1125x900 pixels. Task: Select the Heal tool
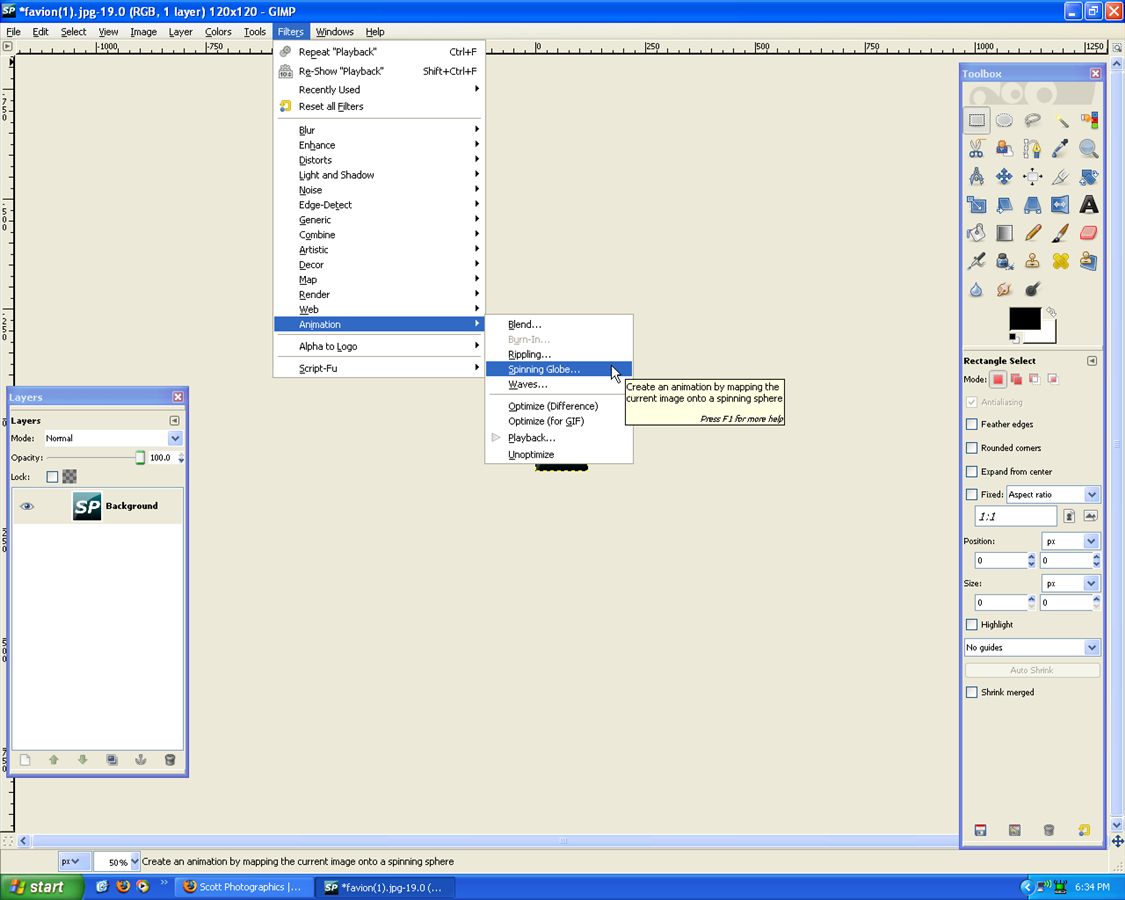point(1060,261)
